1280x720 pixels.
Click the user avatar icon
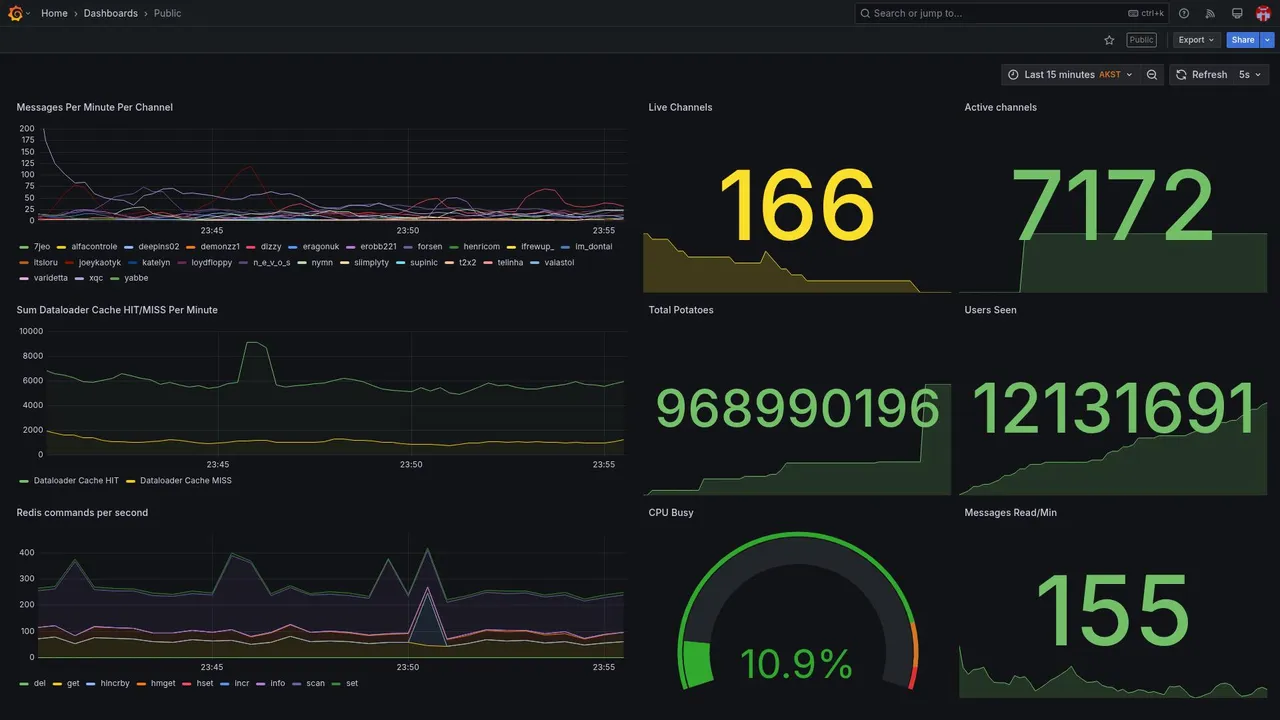(1263, 13)
